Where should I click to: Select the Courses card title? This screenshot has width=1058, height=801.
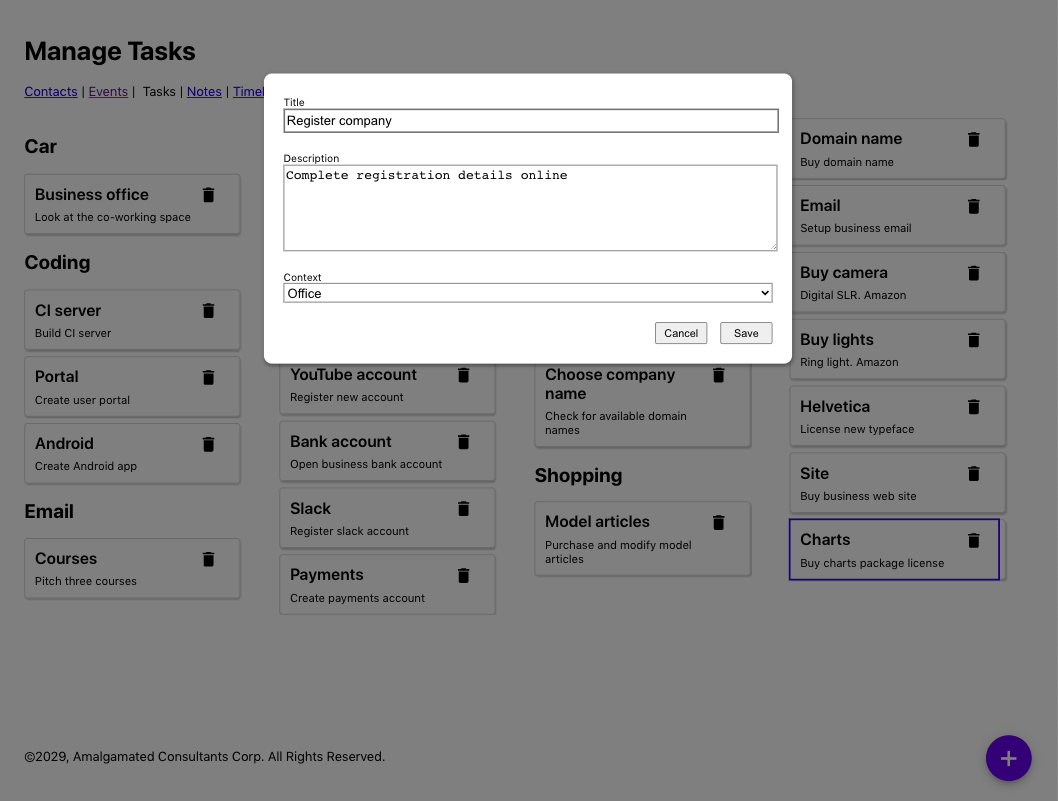(x=66, y=559)
